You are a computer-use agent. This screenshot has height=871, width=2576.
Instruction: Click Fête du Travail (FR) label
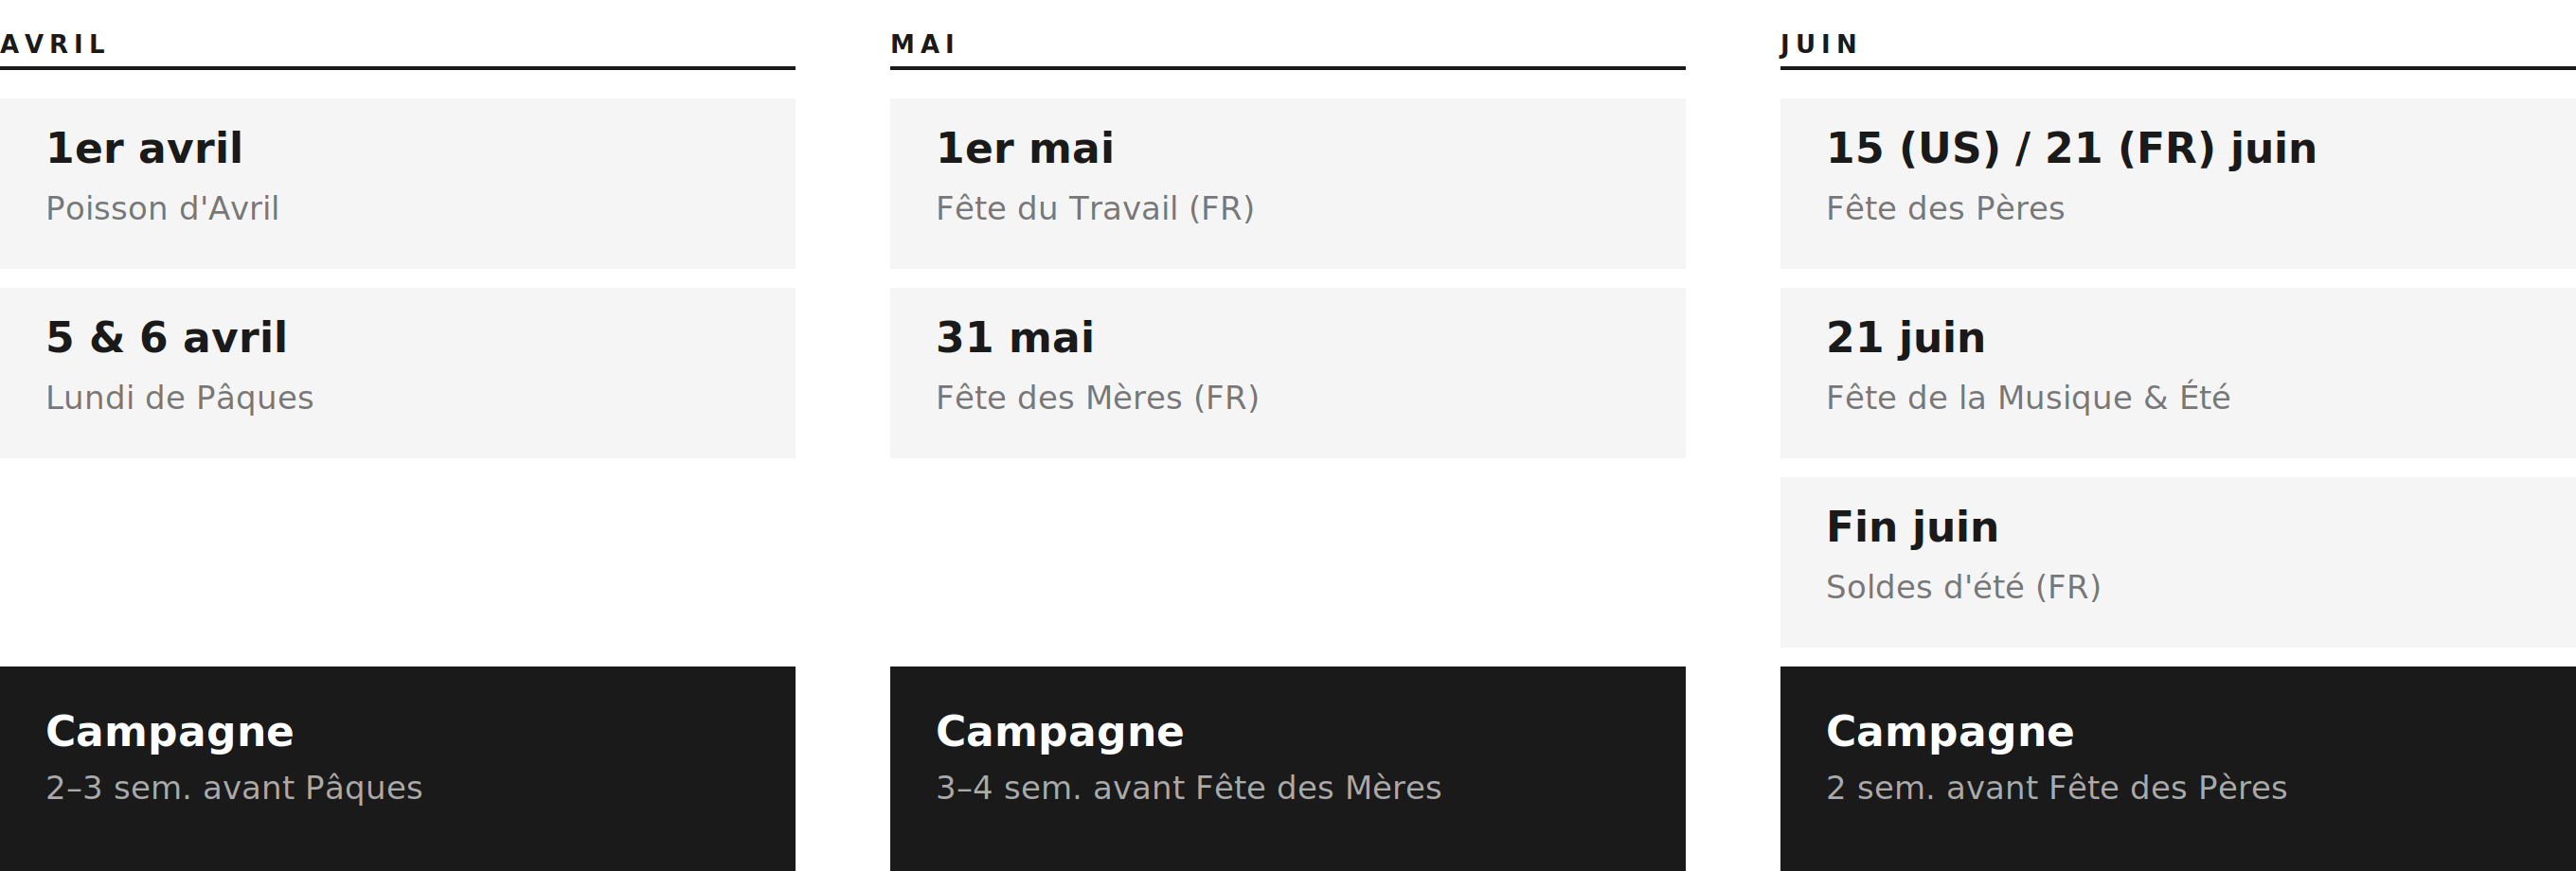tap(1094, 208)
